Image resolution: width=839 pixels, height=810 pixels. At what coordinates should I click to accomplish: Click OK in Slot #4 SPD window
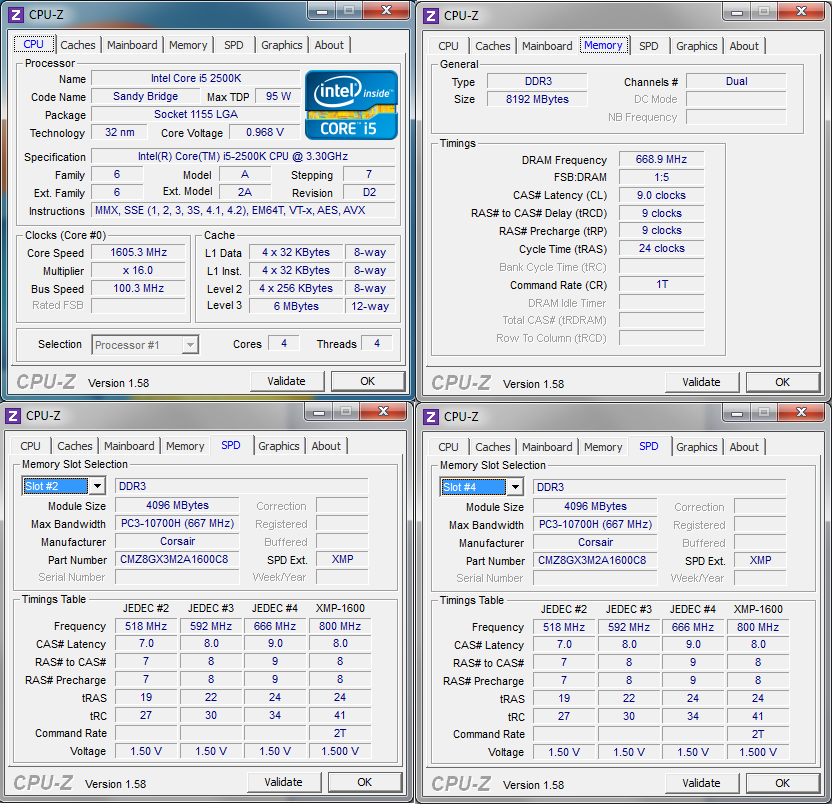coord(782,784)
